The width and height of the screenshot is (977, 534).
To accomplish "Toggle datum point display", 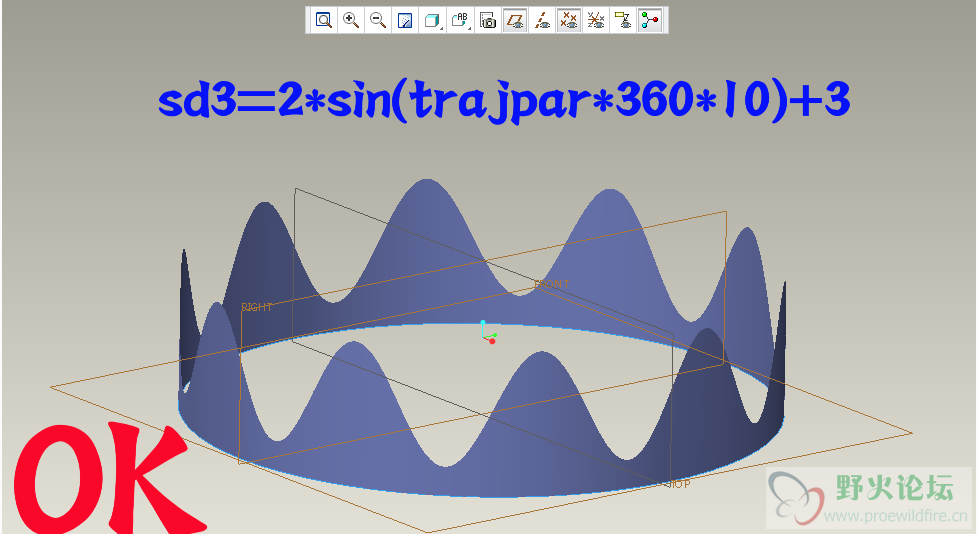I will 569,20.
